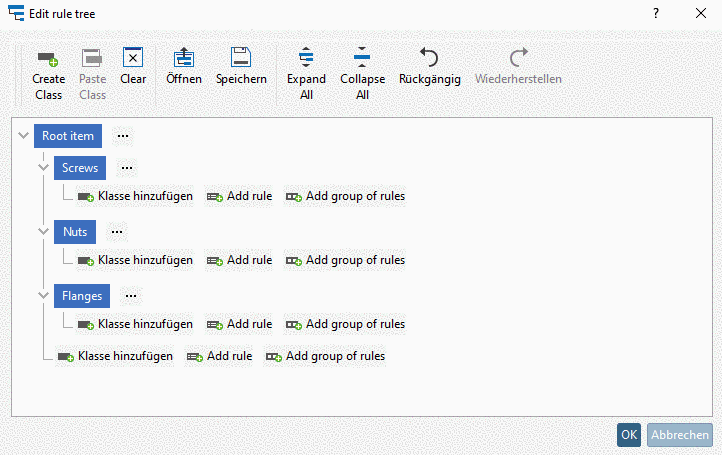Image resolution: width=722 pixels, height=455 pixels.
Task: Select the Flanges class node
Action: (x=82, y=296)
